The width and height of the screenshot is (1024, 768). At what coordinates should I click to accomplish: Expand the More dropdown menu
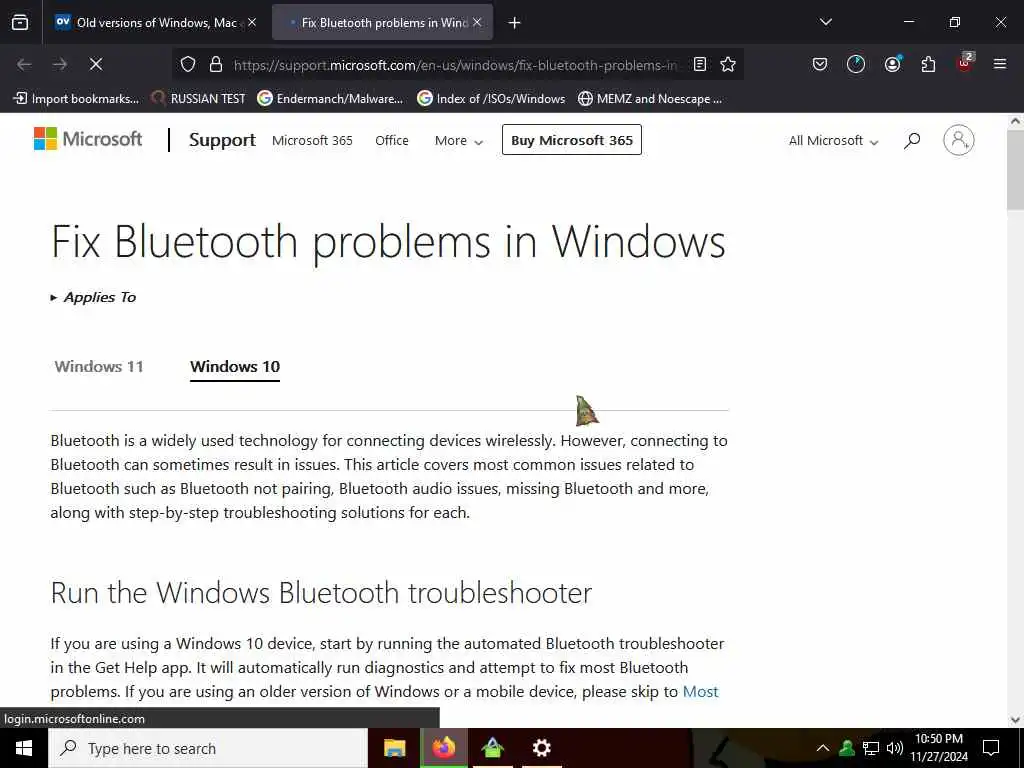coord(458,140)
